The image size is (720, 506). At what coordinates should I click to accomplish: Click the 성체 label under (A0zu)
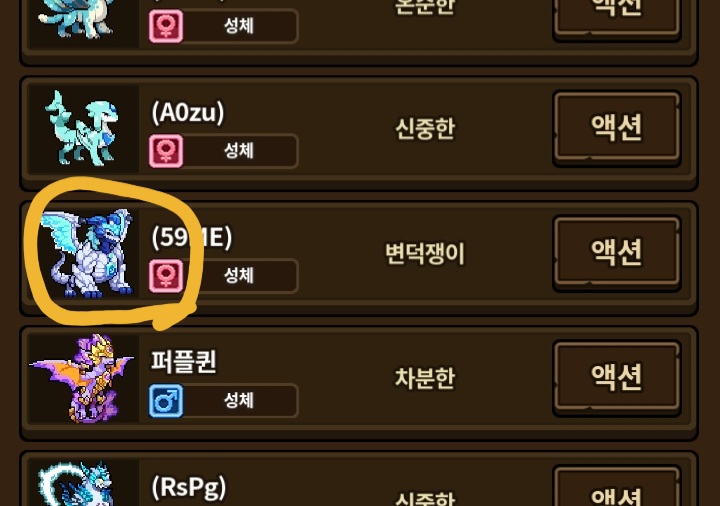[x=239, y=151]
